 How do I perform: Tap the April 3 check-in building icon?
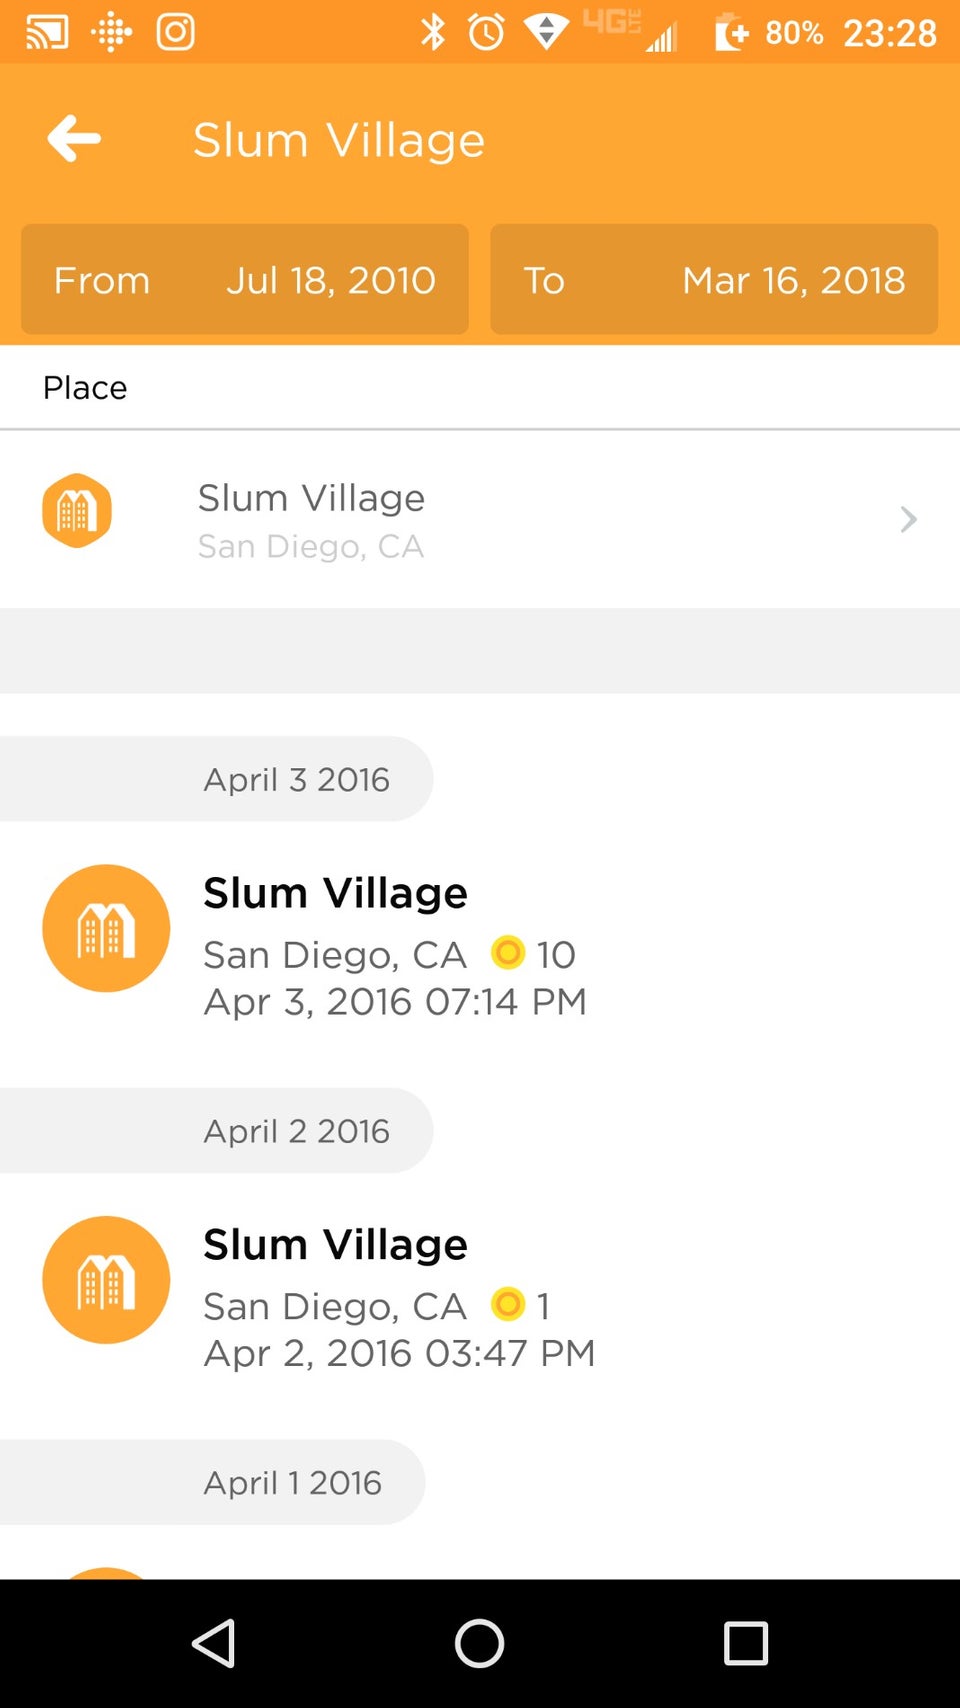tap(106, 928)
